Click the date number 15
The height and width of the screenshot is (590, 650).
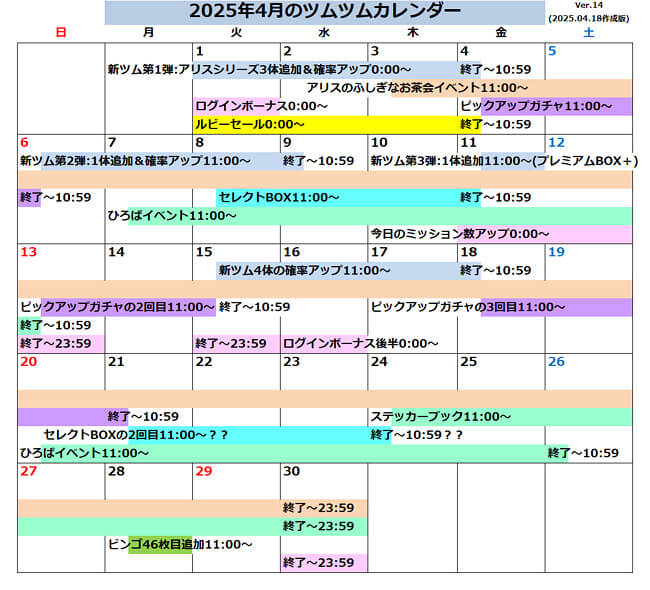click(x=204, y=252)
